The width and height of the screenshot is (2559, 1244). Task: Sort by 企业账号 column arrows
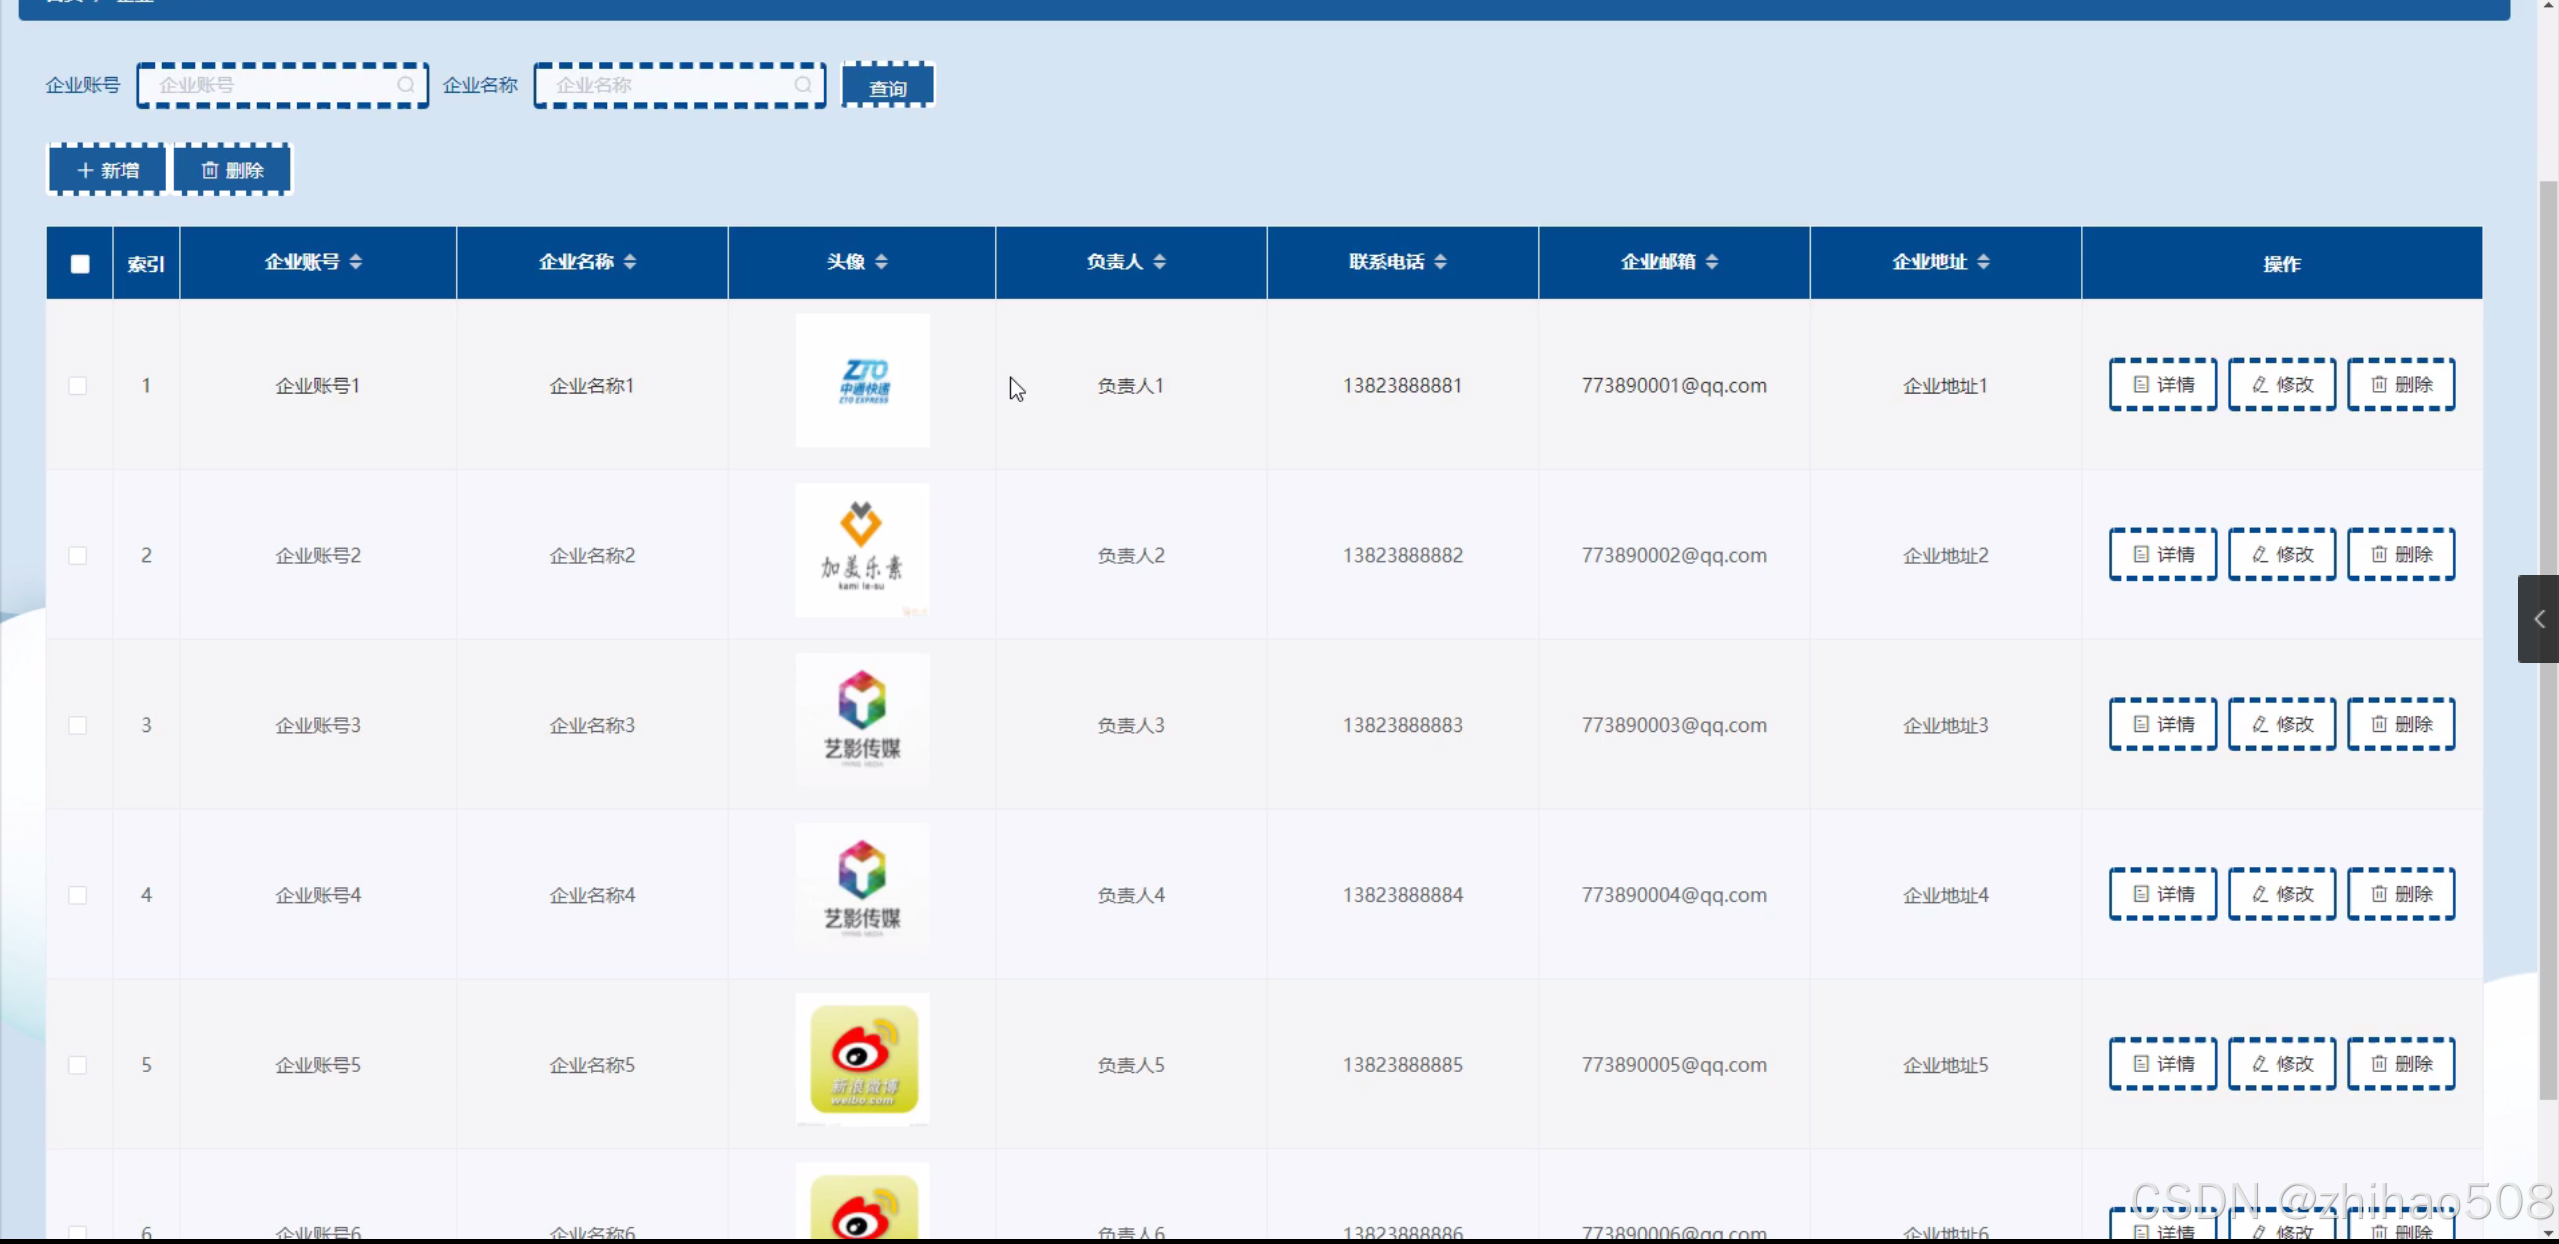(356, 262)
